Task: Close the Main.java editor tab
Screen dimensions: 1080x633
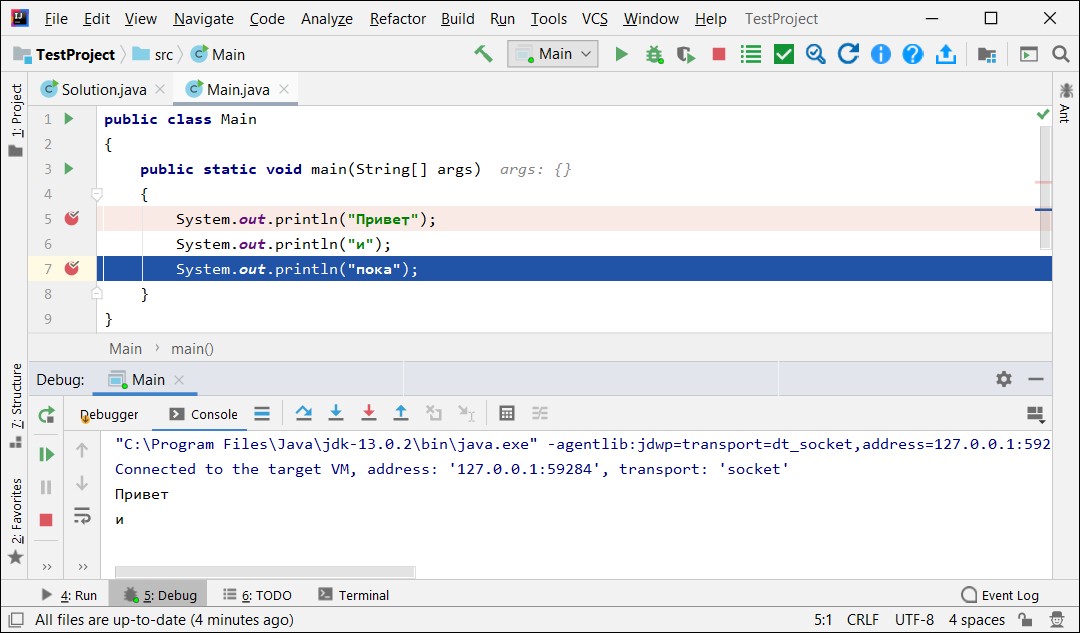Action: tap(284, 89)
